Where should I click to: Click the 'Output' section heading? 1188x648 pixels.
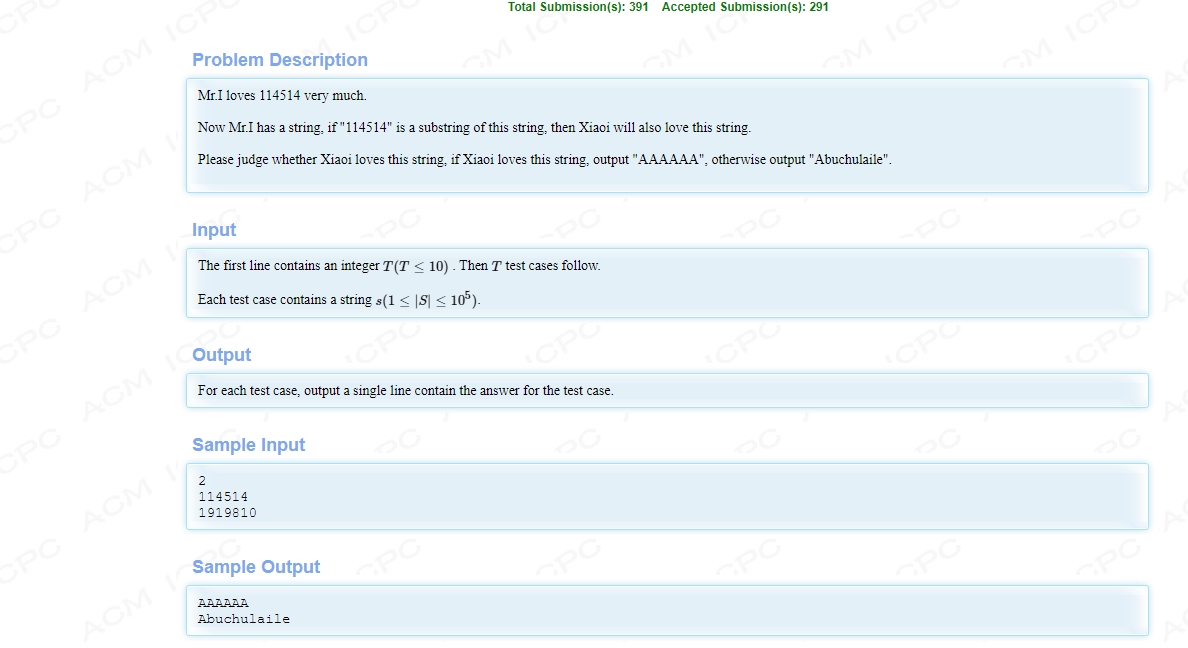(x=221, y=355)
